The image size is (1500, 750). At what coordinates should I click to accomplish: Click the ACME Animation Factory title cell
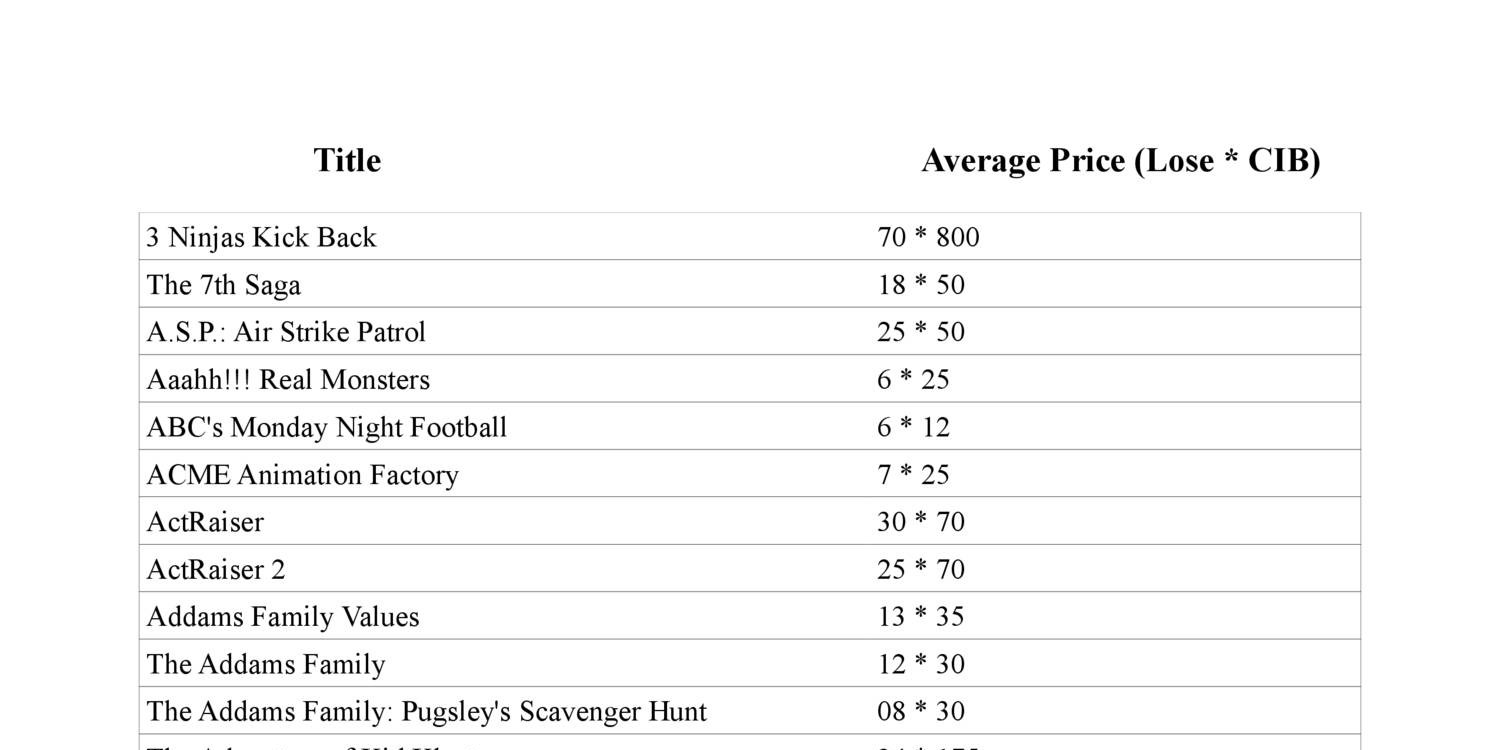click(303, 474)
